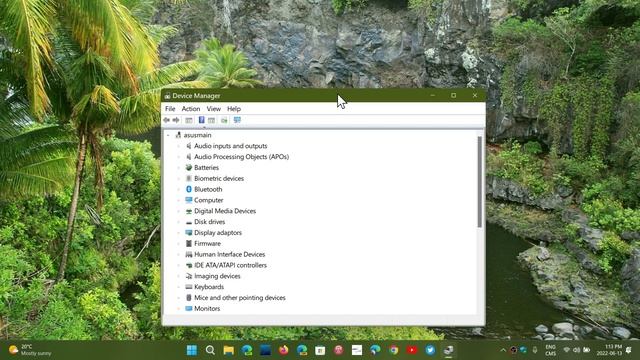Click the Back arrow in Device Manager toolbar
Viewport: 640px width, 360px height.
click(167, 120)
